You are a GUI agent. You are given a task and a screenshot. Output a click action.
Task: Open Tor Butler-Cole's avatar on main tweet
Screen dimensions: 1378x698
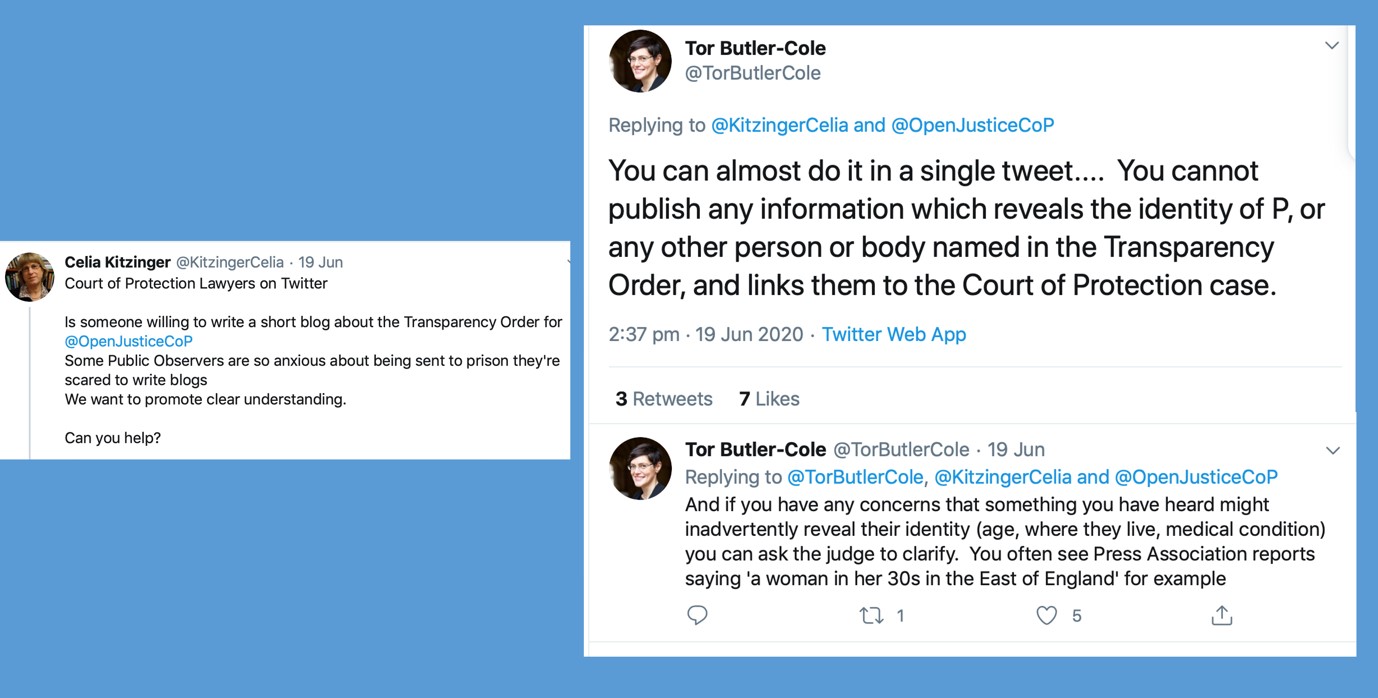click(x=640, y=61)
